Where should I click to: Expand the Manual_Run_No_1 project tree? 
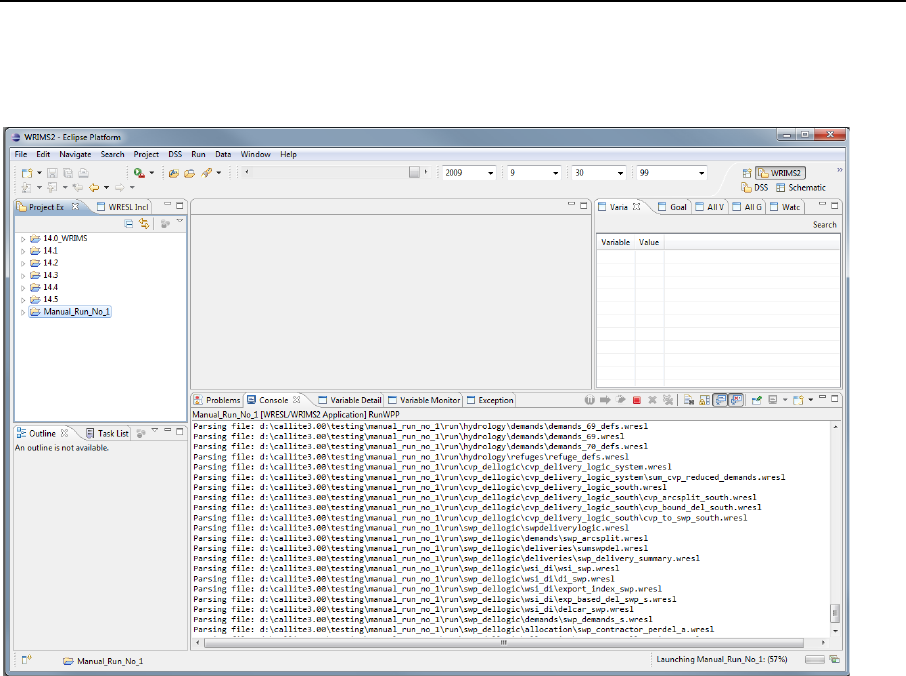tap(22, 311)
